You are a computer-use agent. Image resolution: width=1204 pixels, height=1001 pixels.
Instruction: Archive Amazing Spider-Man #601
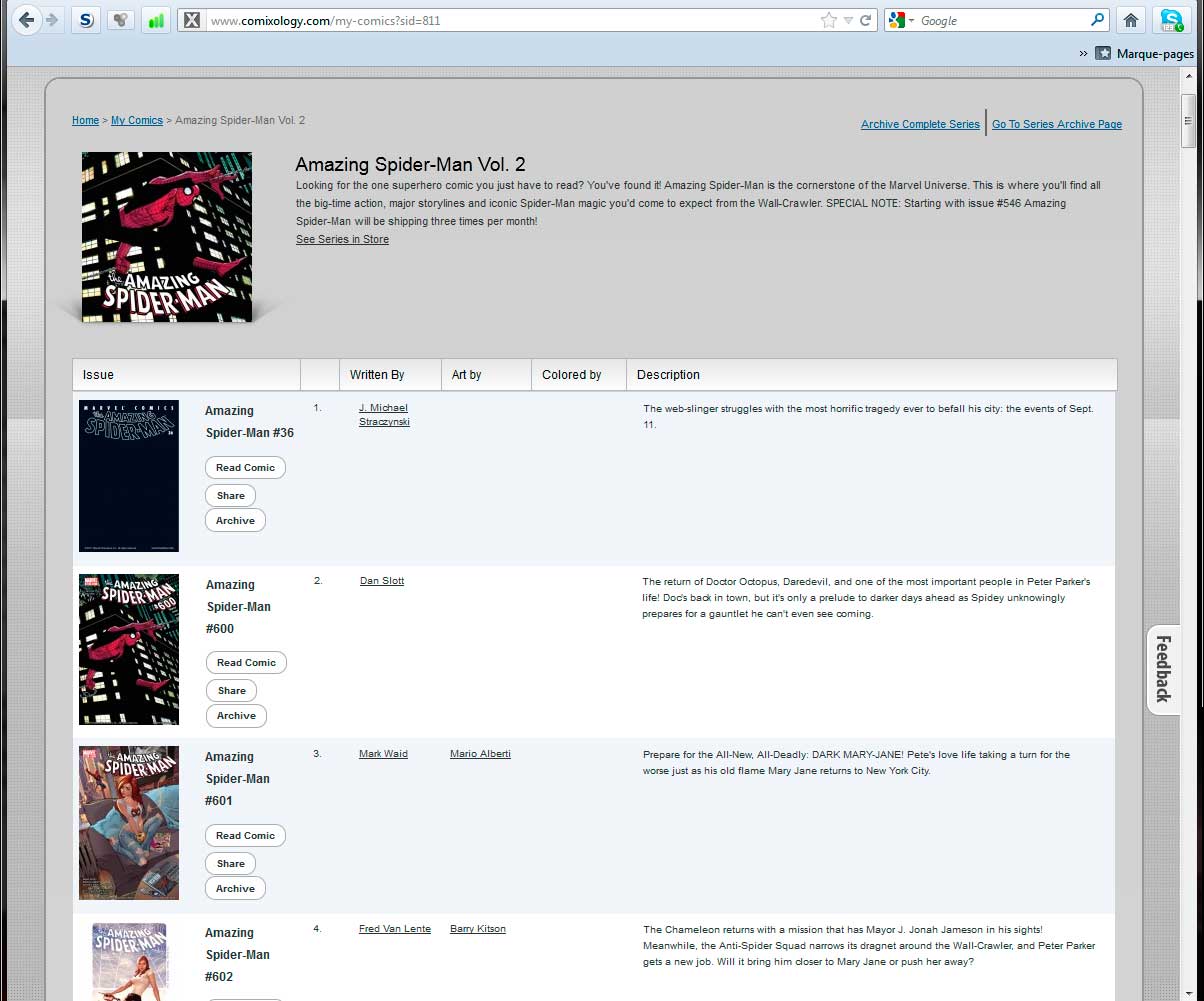tap(235, 889)
